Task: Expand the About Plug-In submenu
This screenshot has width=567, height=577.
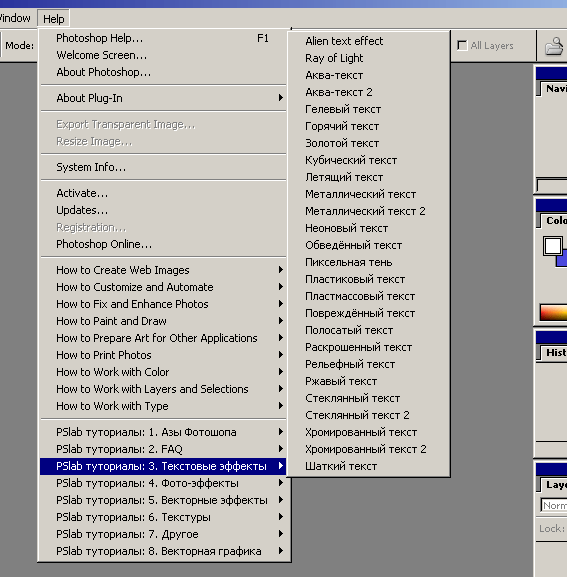Action: 163,98
